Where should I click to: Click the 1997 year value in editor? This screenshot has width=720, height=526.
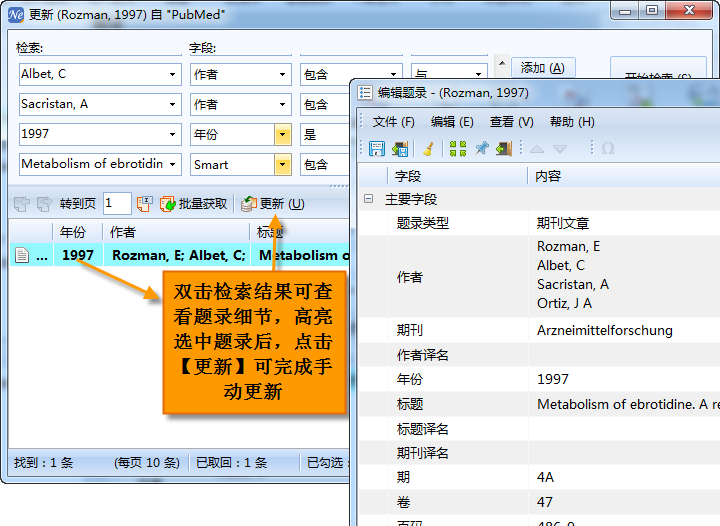[553, 380]
